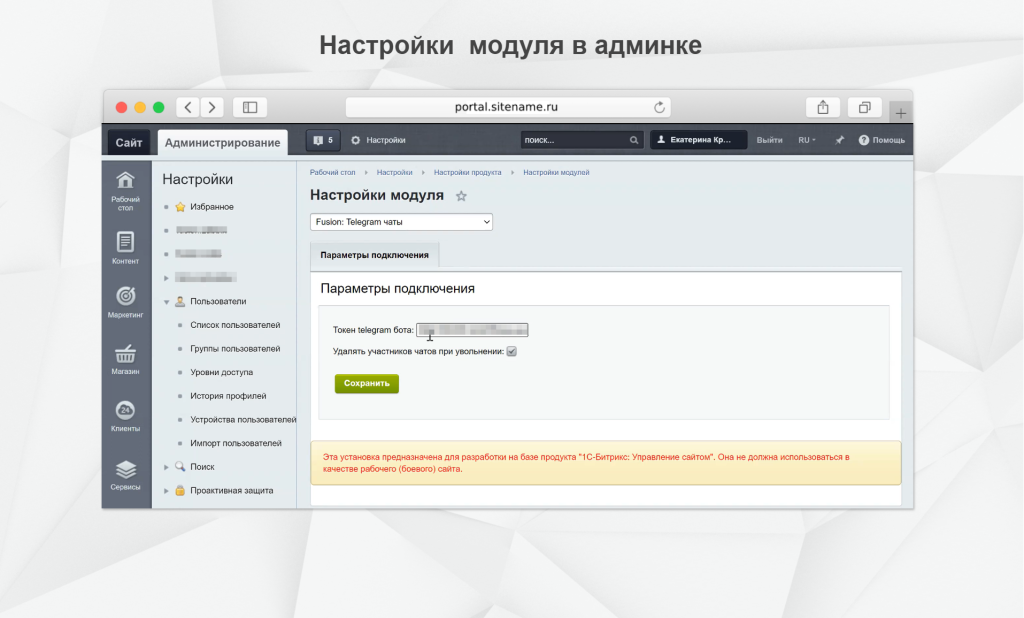Switch to the Администрирование tab
Screen dimensions: 1024x618
(x=222, y=142)
